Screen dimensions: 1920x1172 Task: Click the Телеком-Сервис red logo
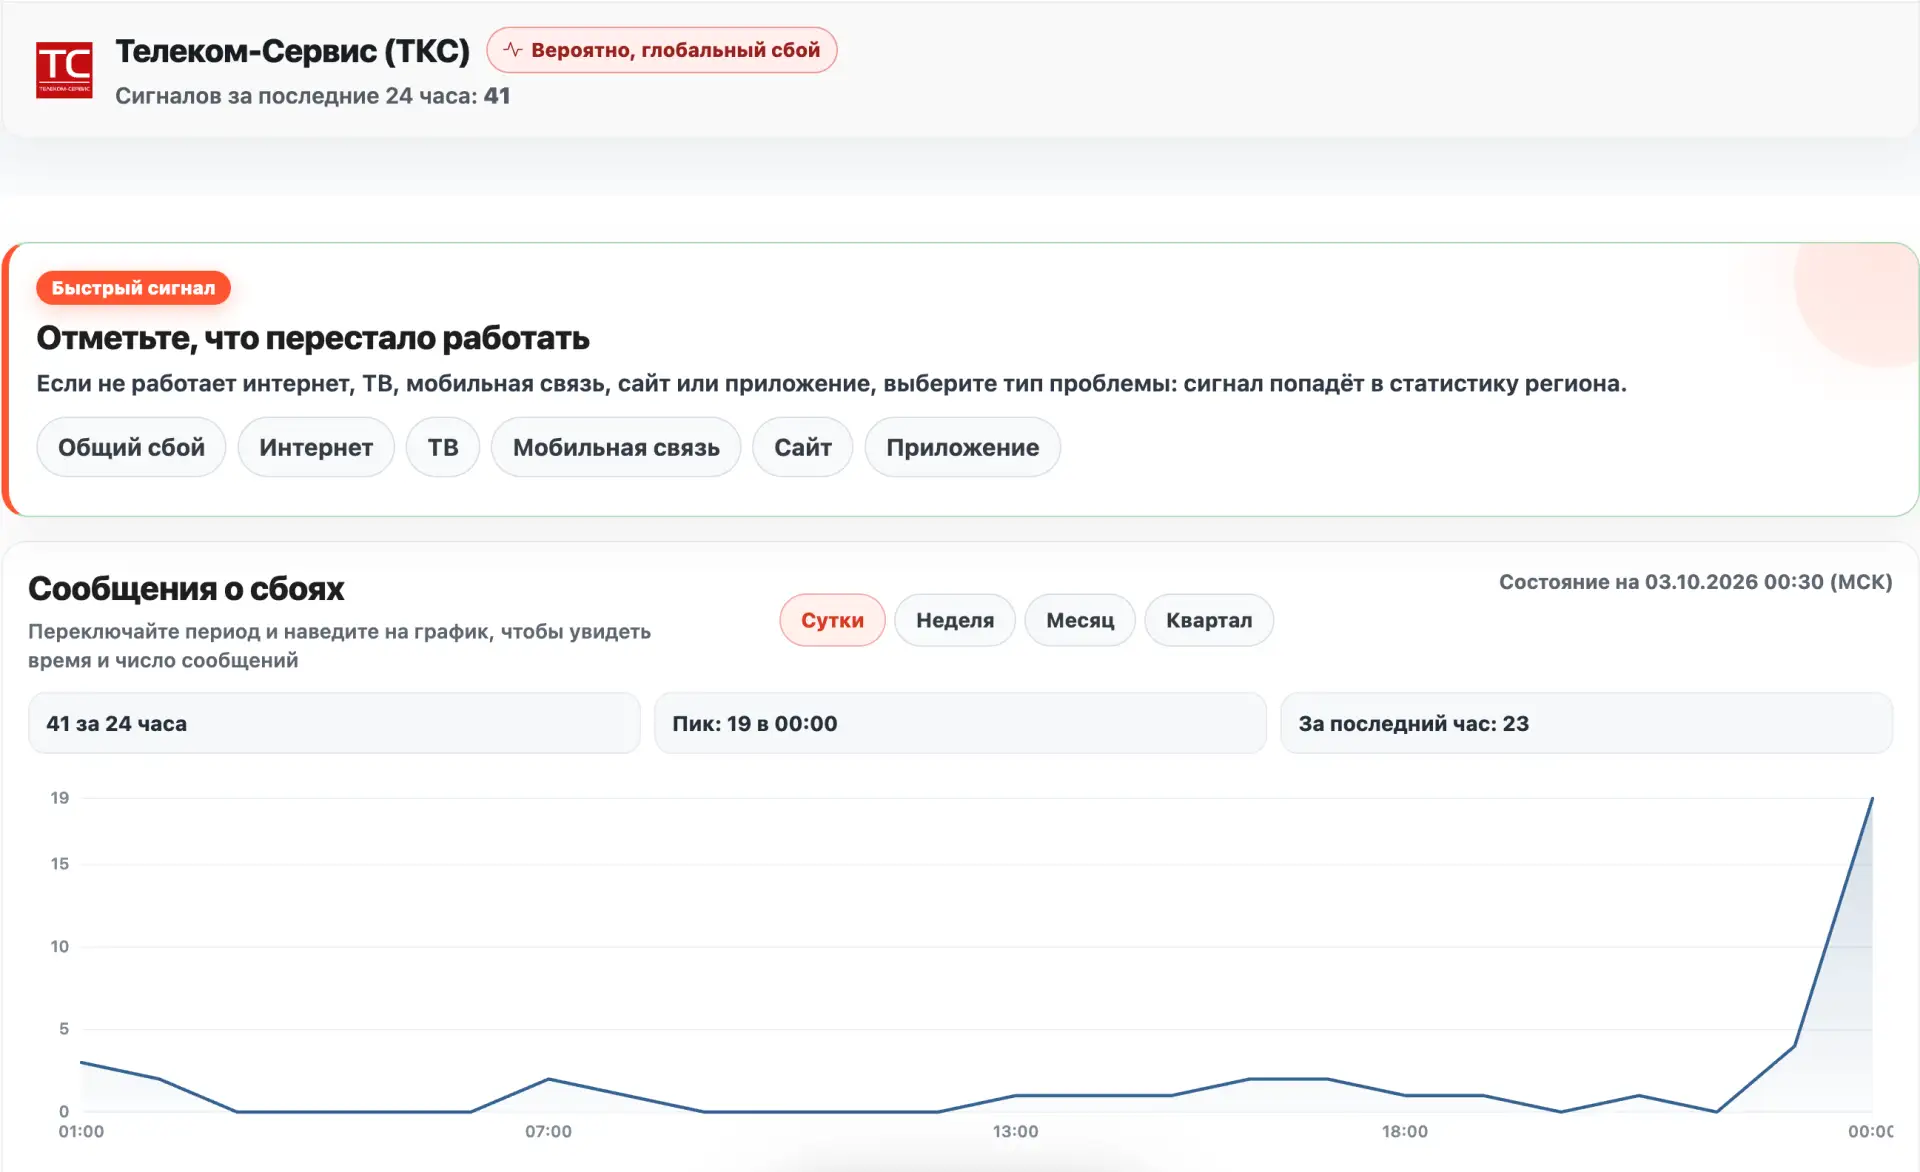tap(64, 69)
